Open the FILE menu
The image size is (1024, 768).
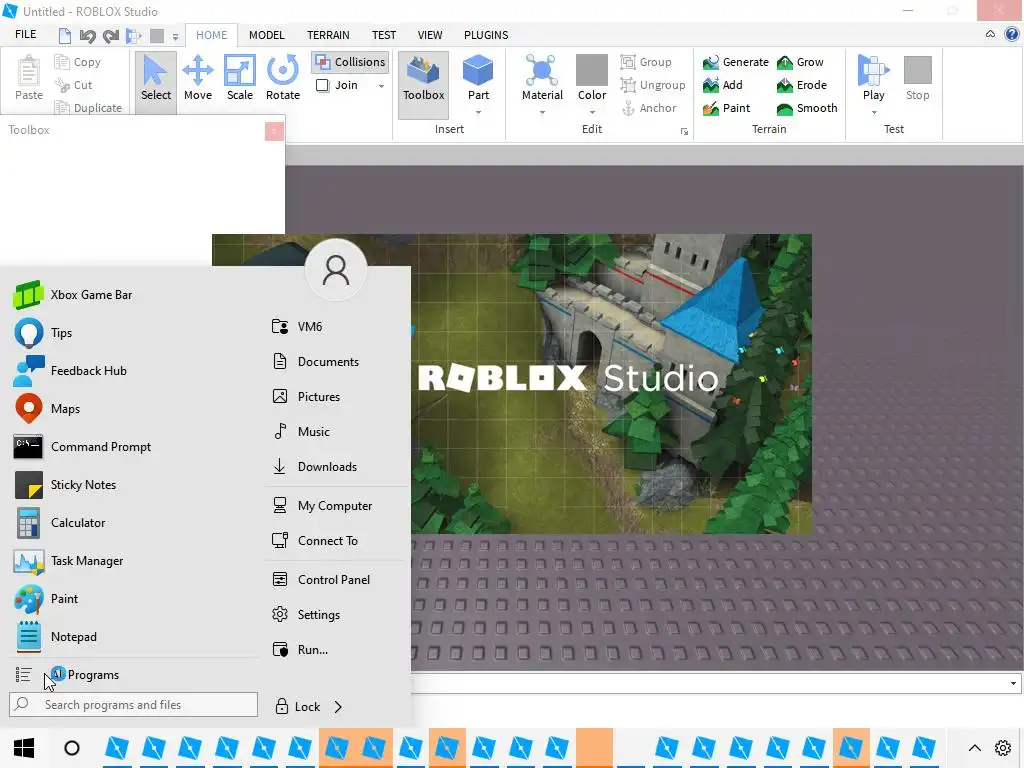pyautogui.click(x=25, y=35)
